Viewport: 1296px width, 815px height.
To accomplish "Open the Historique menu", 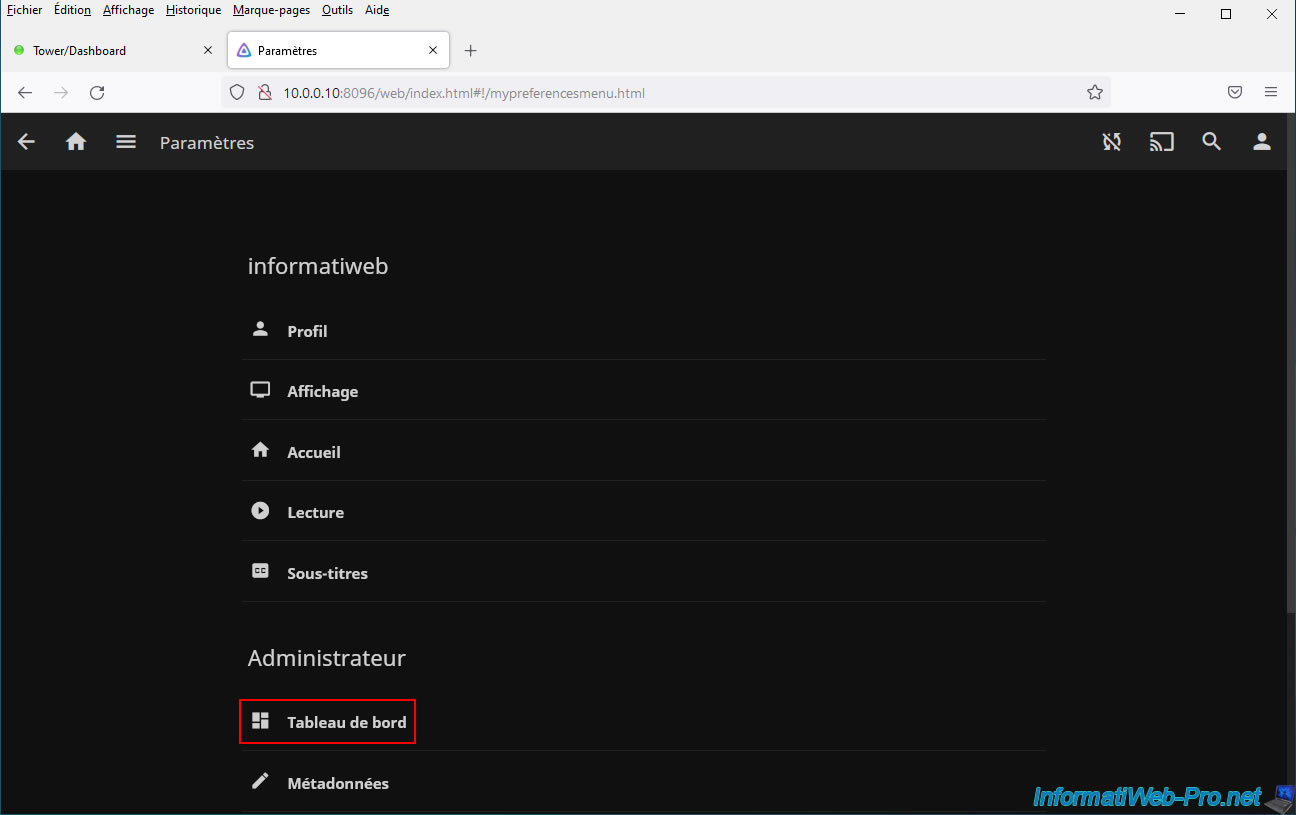I will [x=193, y=10].
